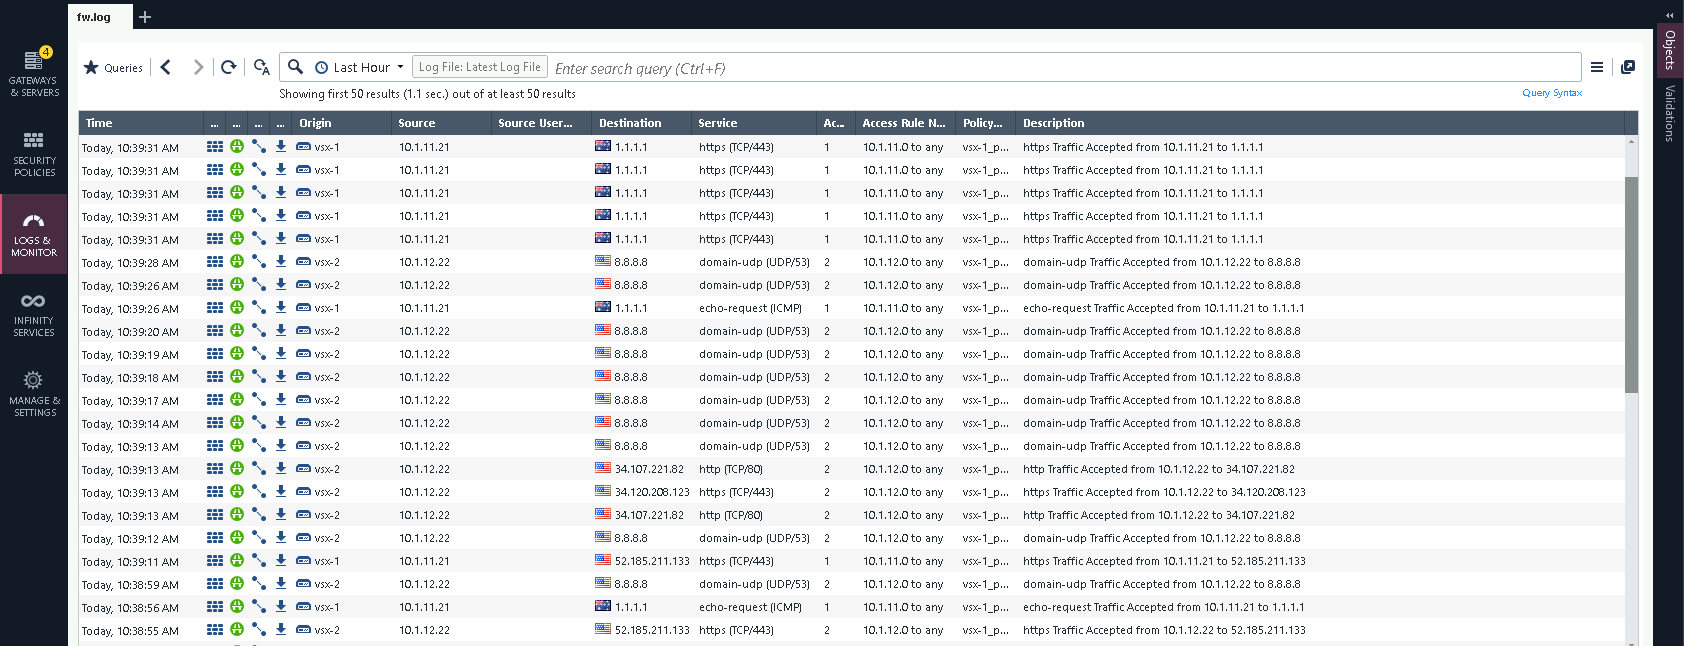The height and width of the screenshot is (646, 1684).
Task: Select the fw.log tab
Action: coord(94,17)
